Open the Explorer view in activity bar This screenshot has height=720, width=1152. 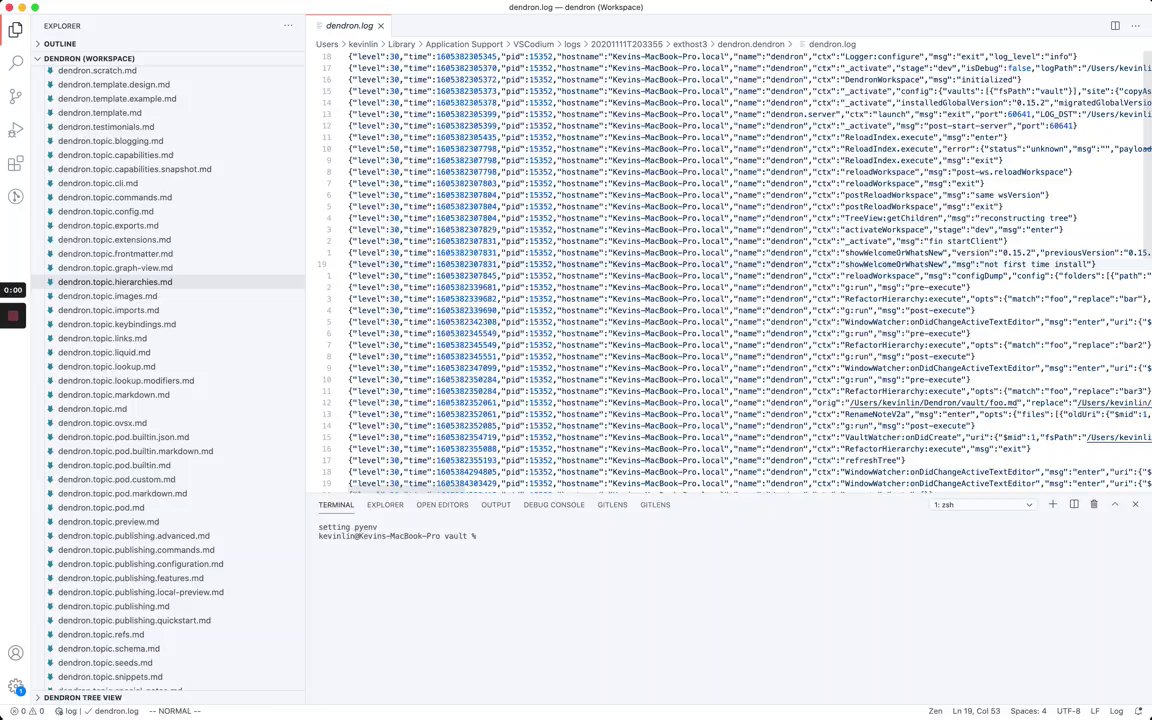pos(15,29)
